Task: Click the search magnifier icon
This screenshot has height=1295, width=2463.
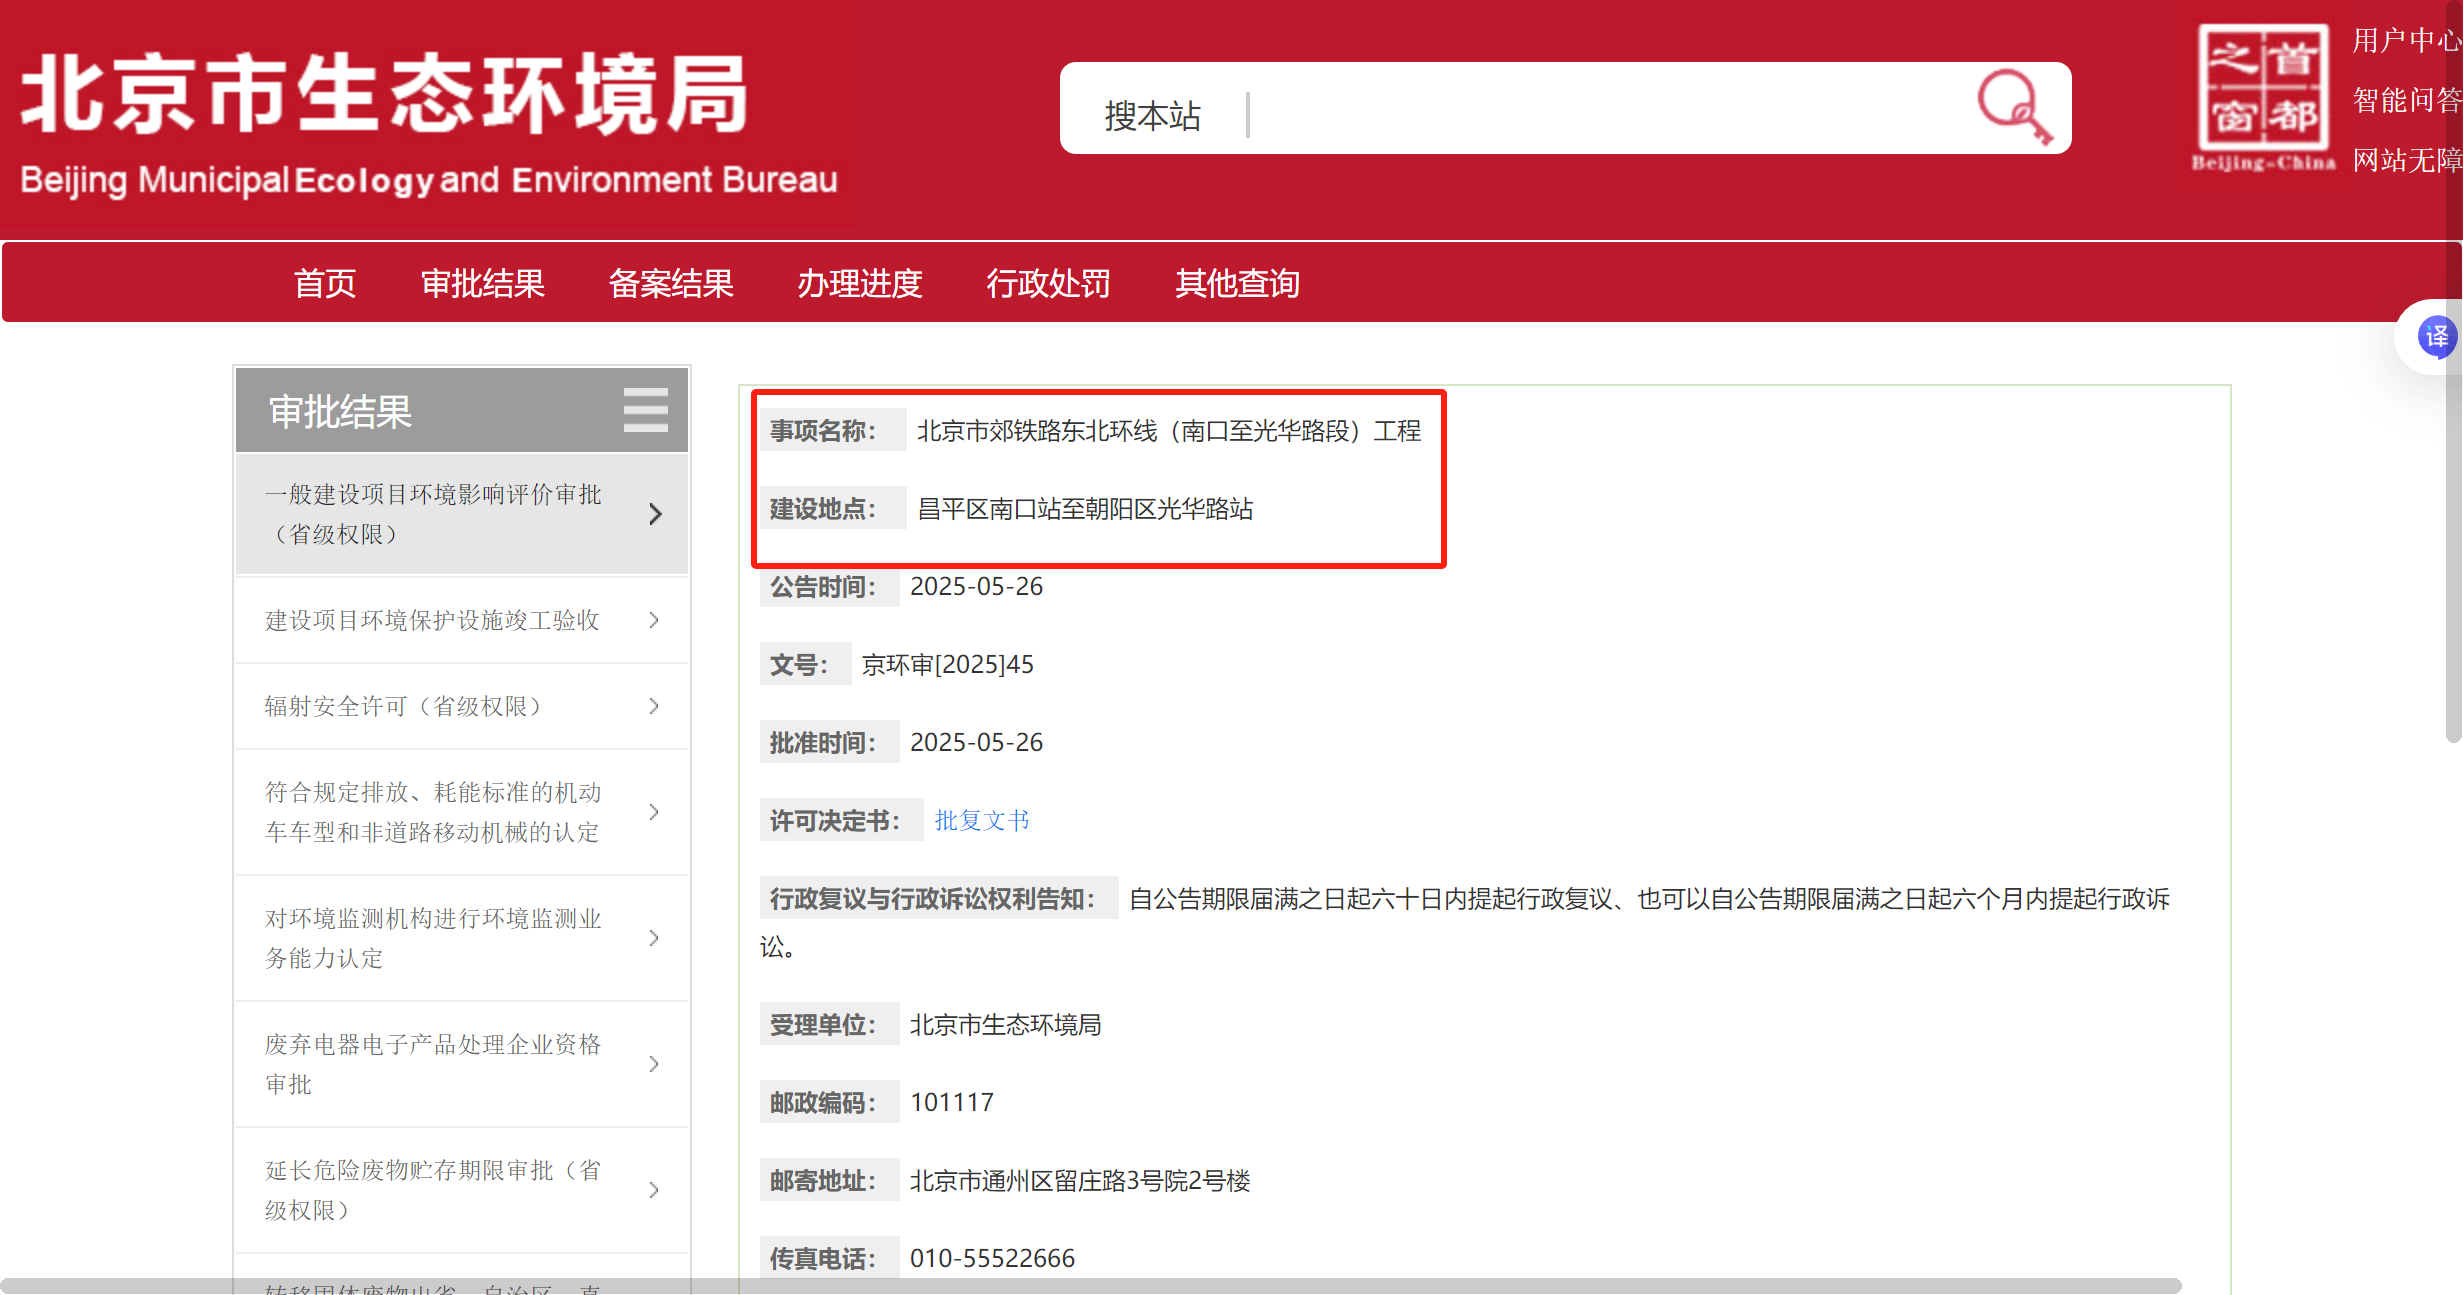Action: pos(2014,107)
